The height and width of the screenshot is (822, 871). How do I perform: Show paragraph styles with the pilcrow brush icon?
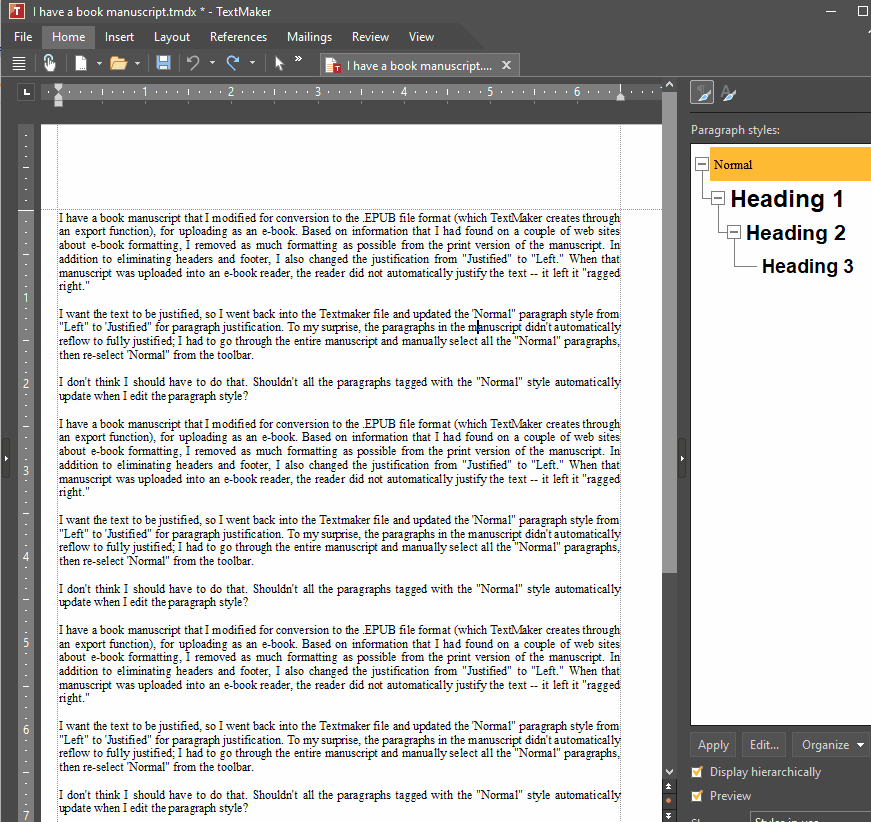(x=703, y=94)
